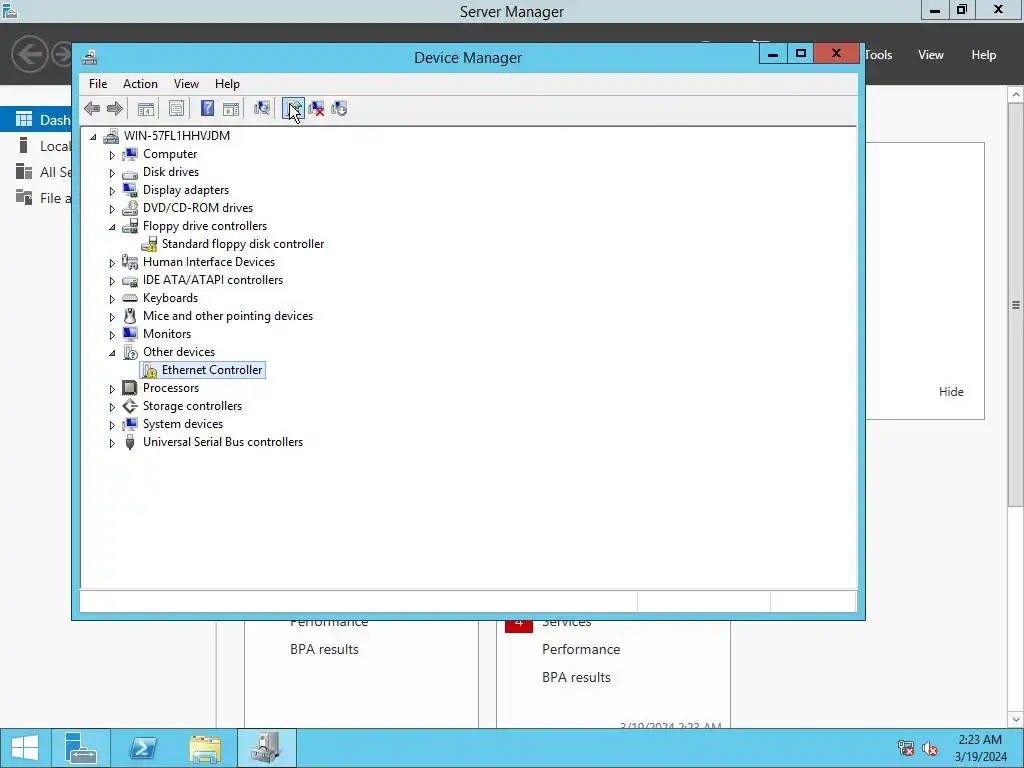Select the System devices label

183,424
